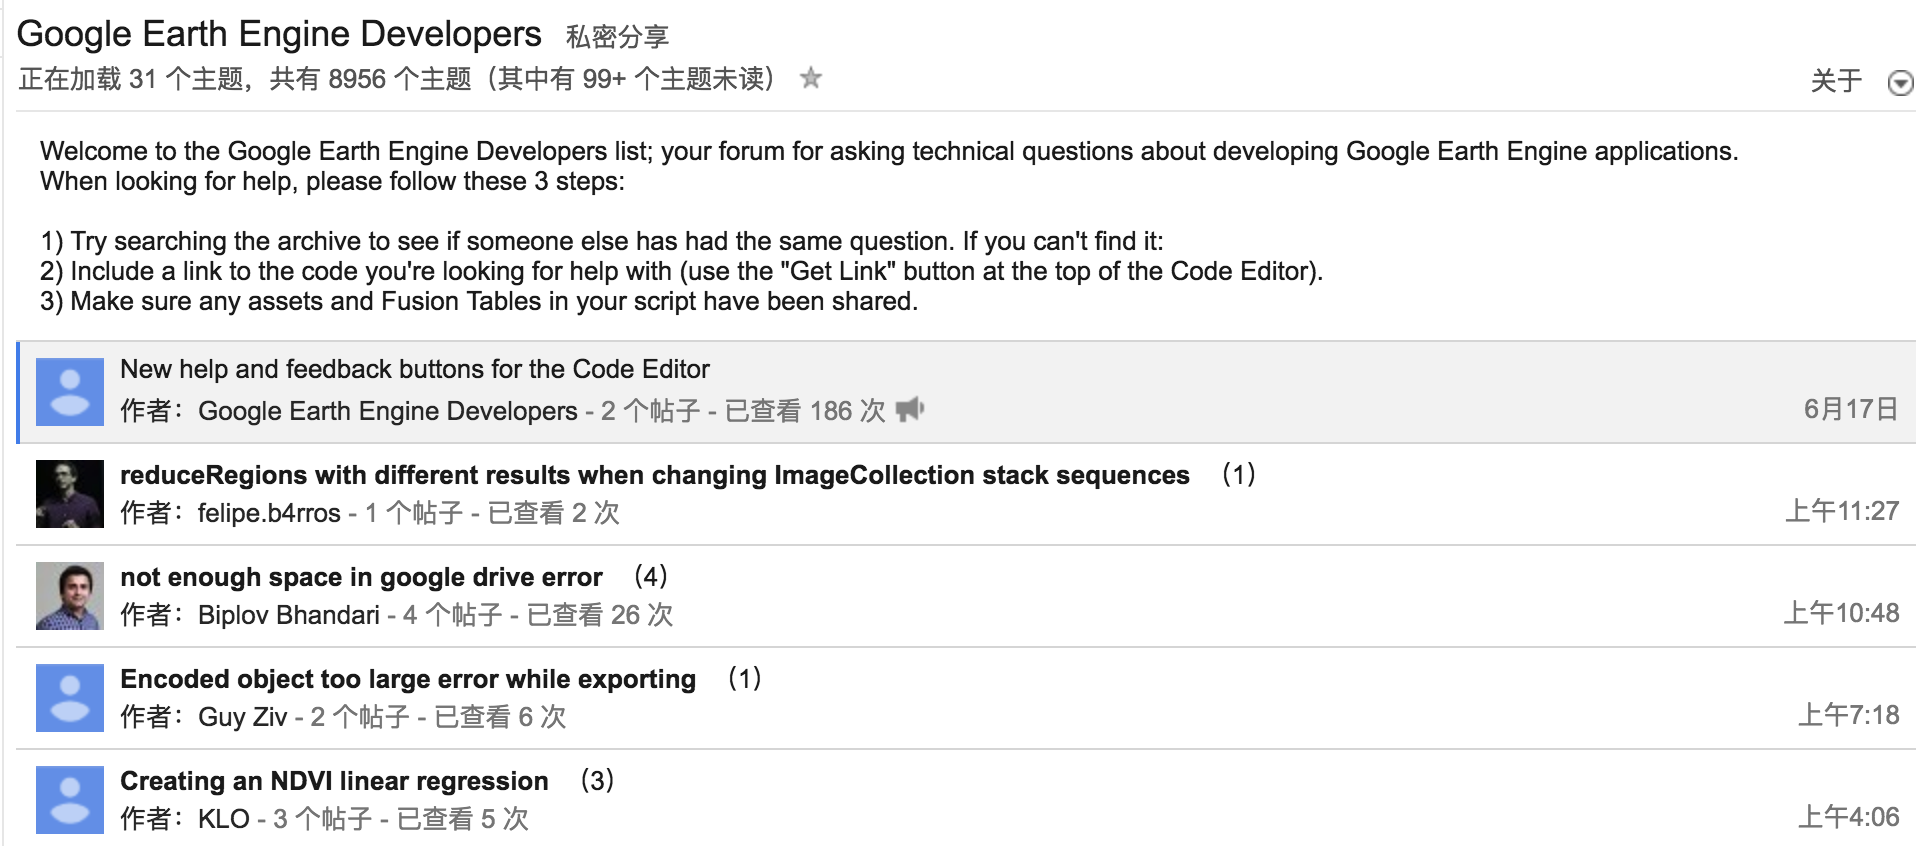1932x846 pixels.
Task: Click Biplov Bhandari's profile photo
Action: click(69, 597)
